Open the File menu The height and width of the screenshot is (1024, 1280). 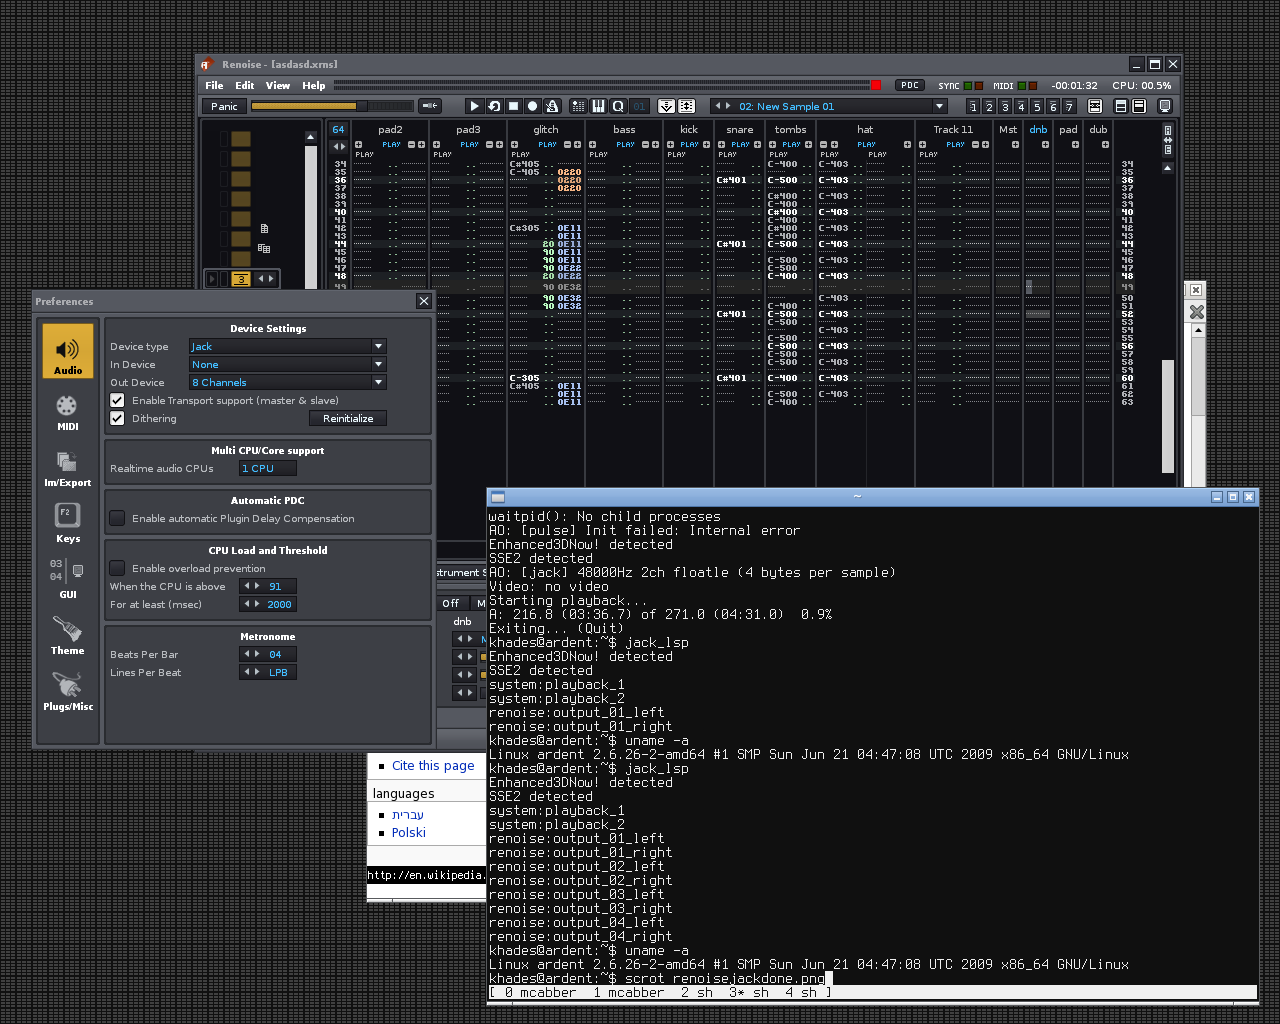pyautogui.click(x=214, y=85)
